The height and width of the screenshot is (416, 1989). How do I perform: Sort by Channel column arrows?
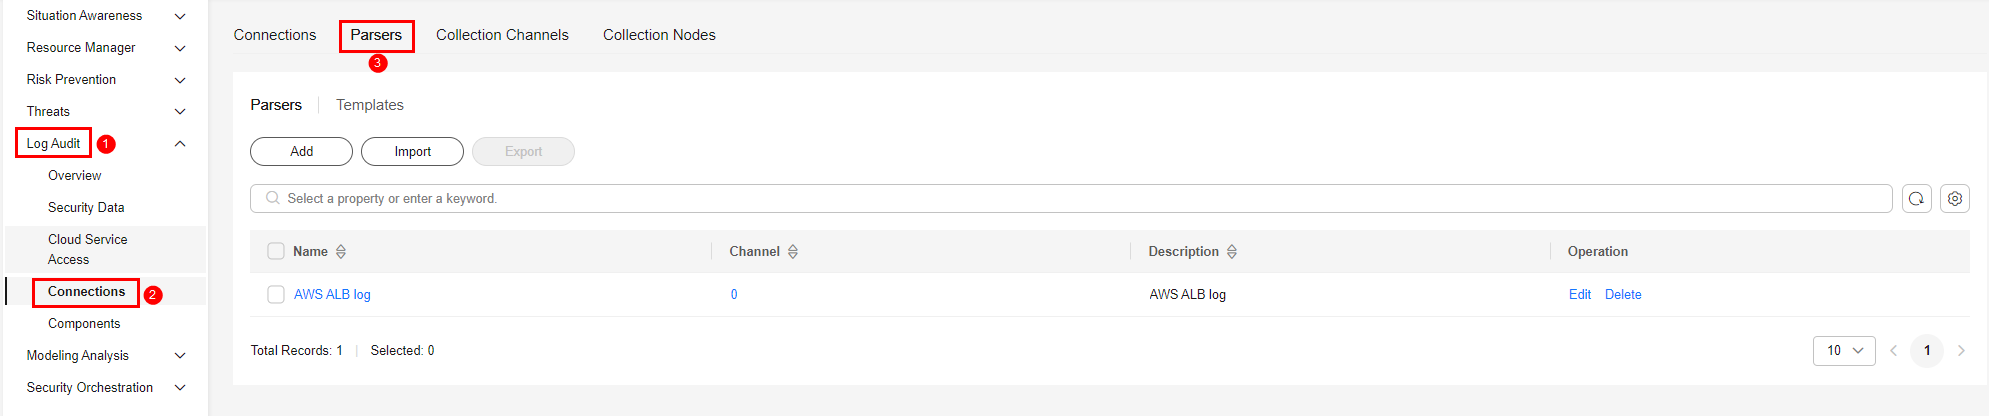pyautogui.click(x=793, y=252)
